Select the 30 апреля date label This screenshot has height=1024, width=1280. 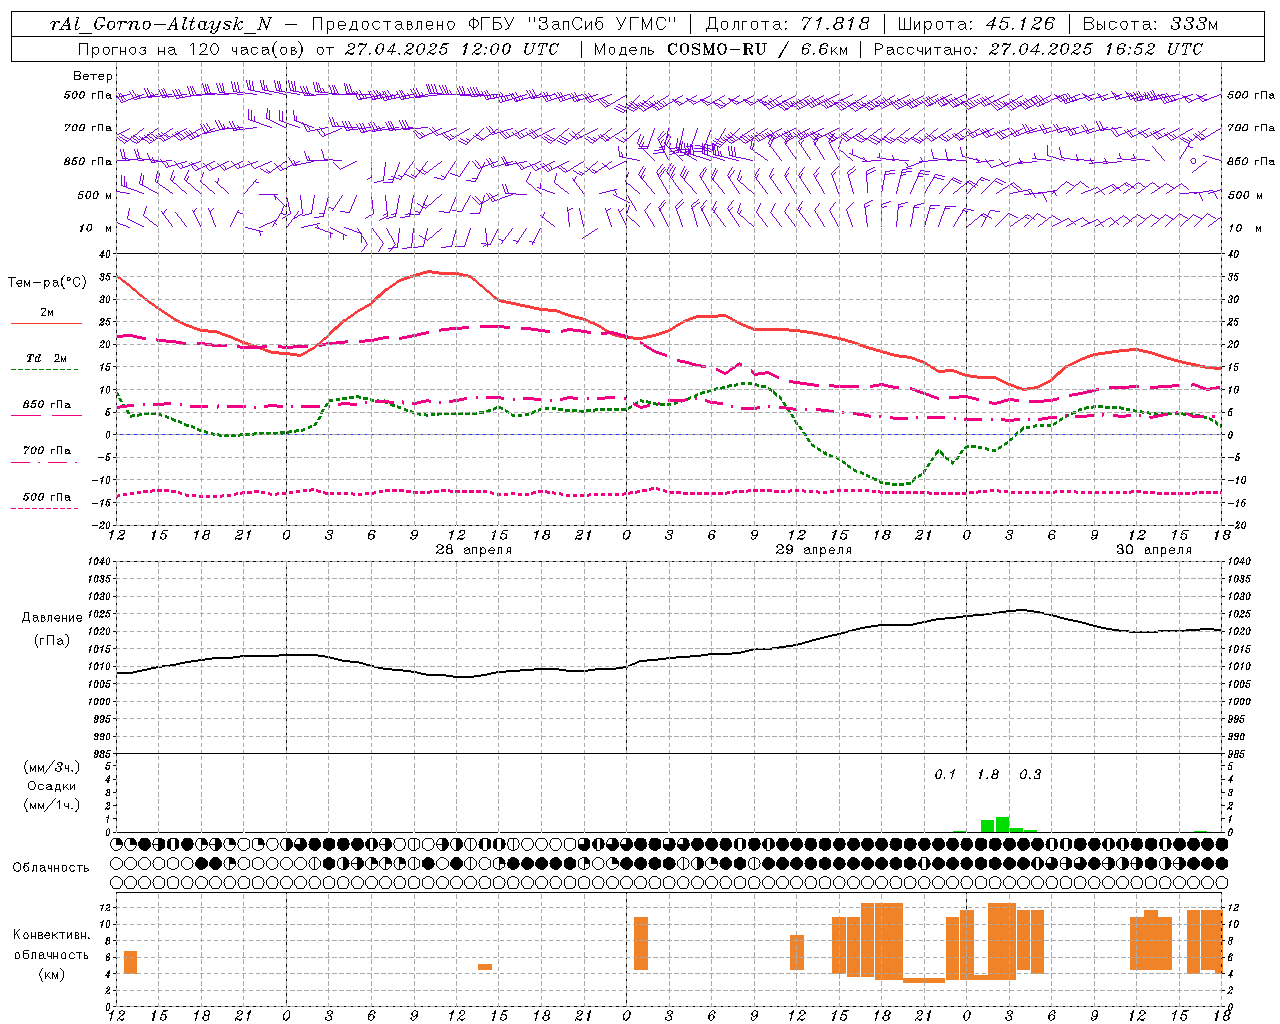point(1154,550)
